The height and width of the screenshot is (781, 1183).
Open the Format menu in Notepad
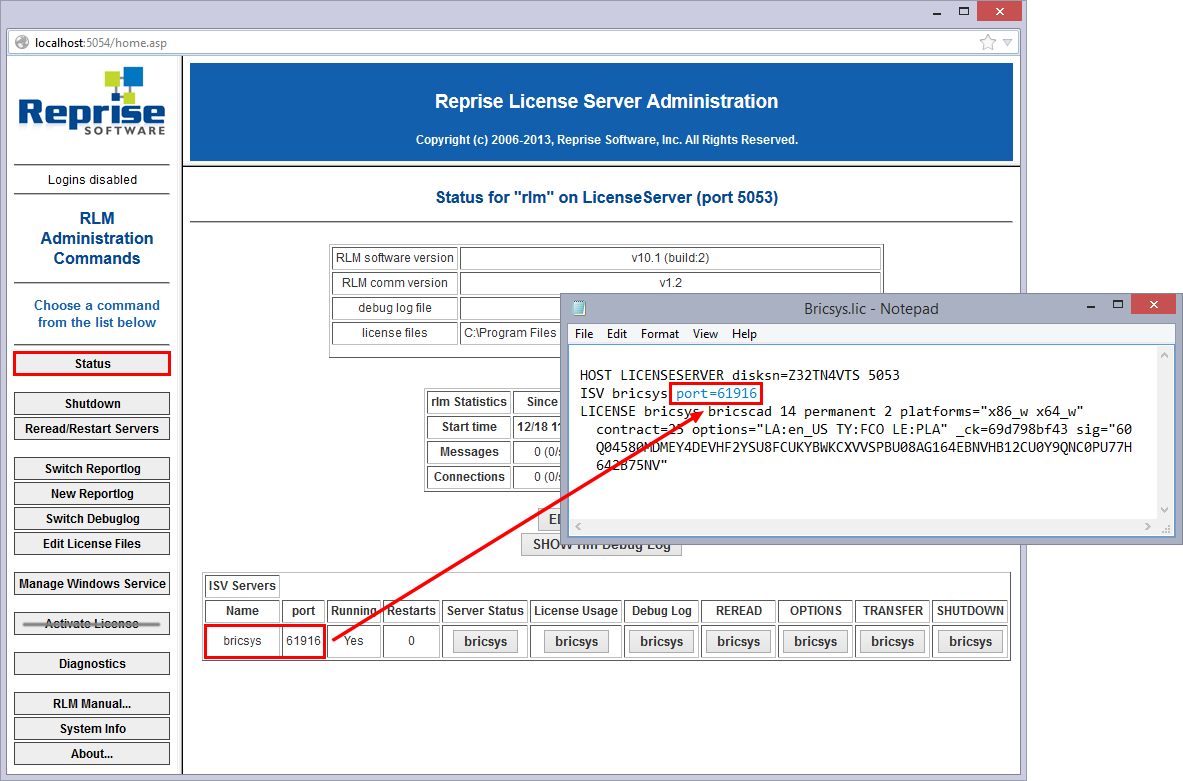point(660,334)
